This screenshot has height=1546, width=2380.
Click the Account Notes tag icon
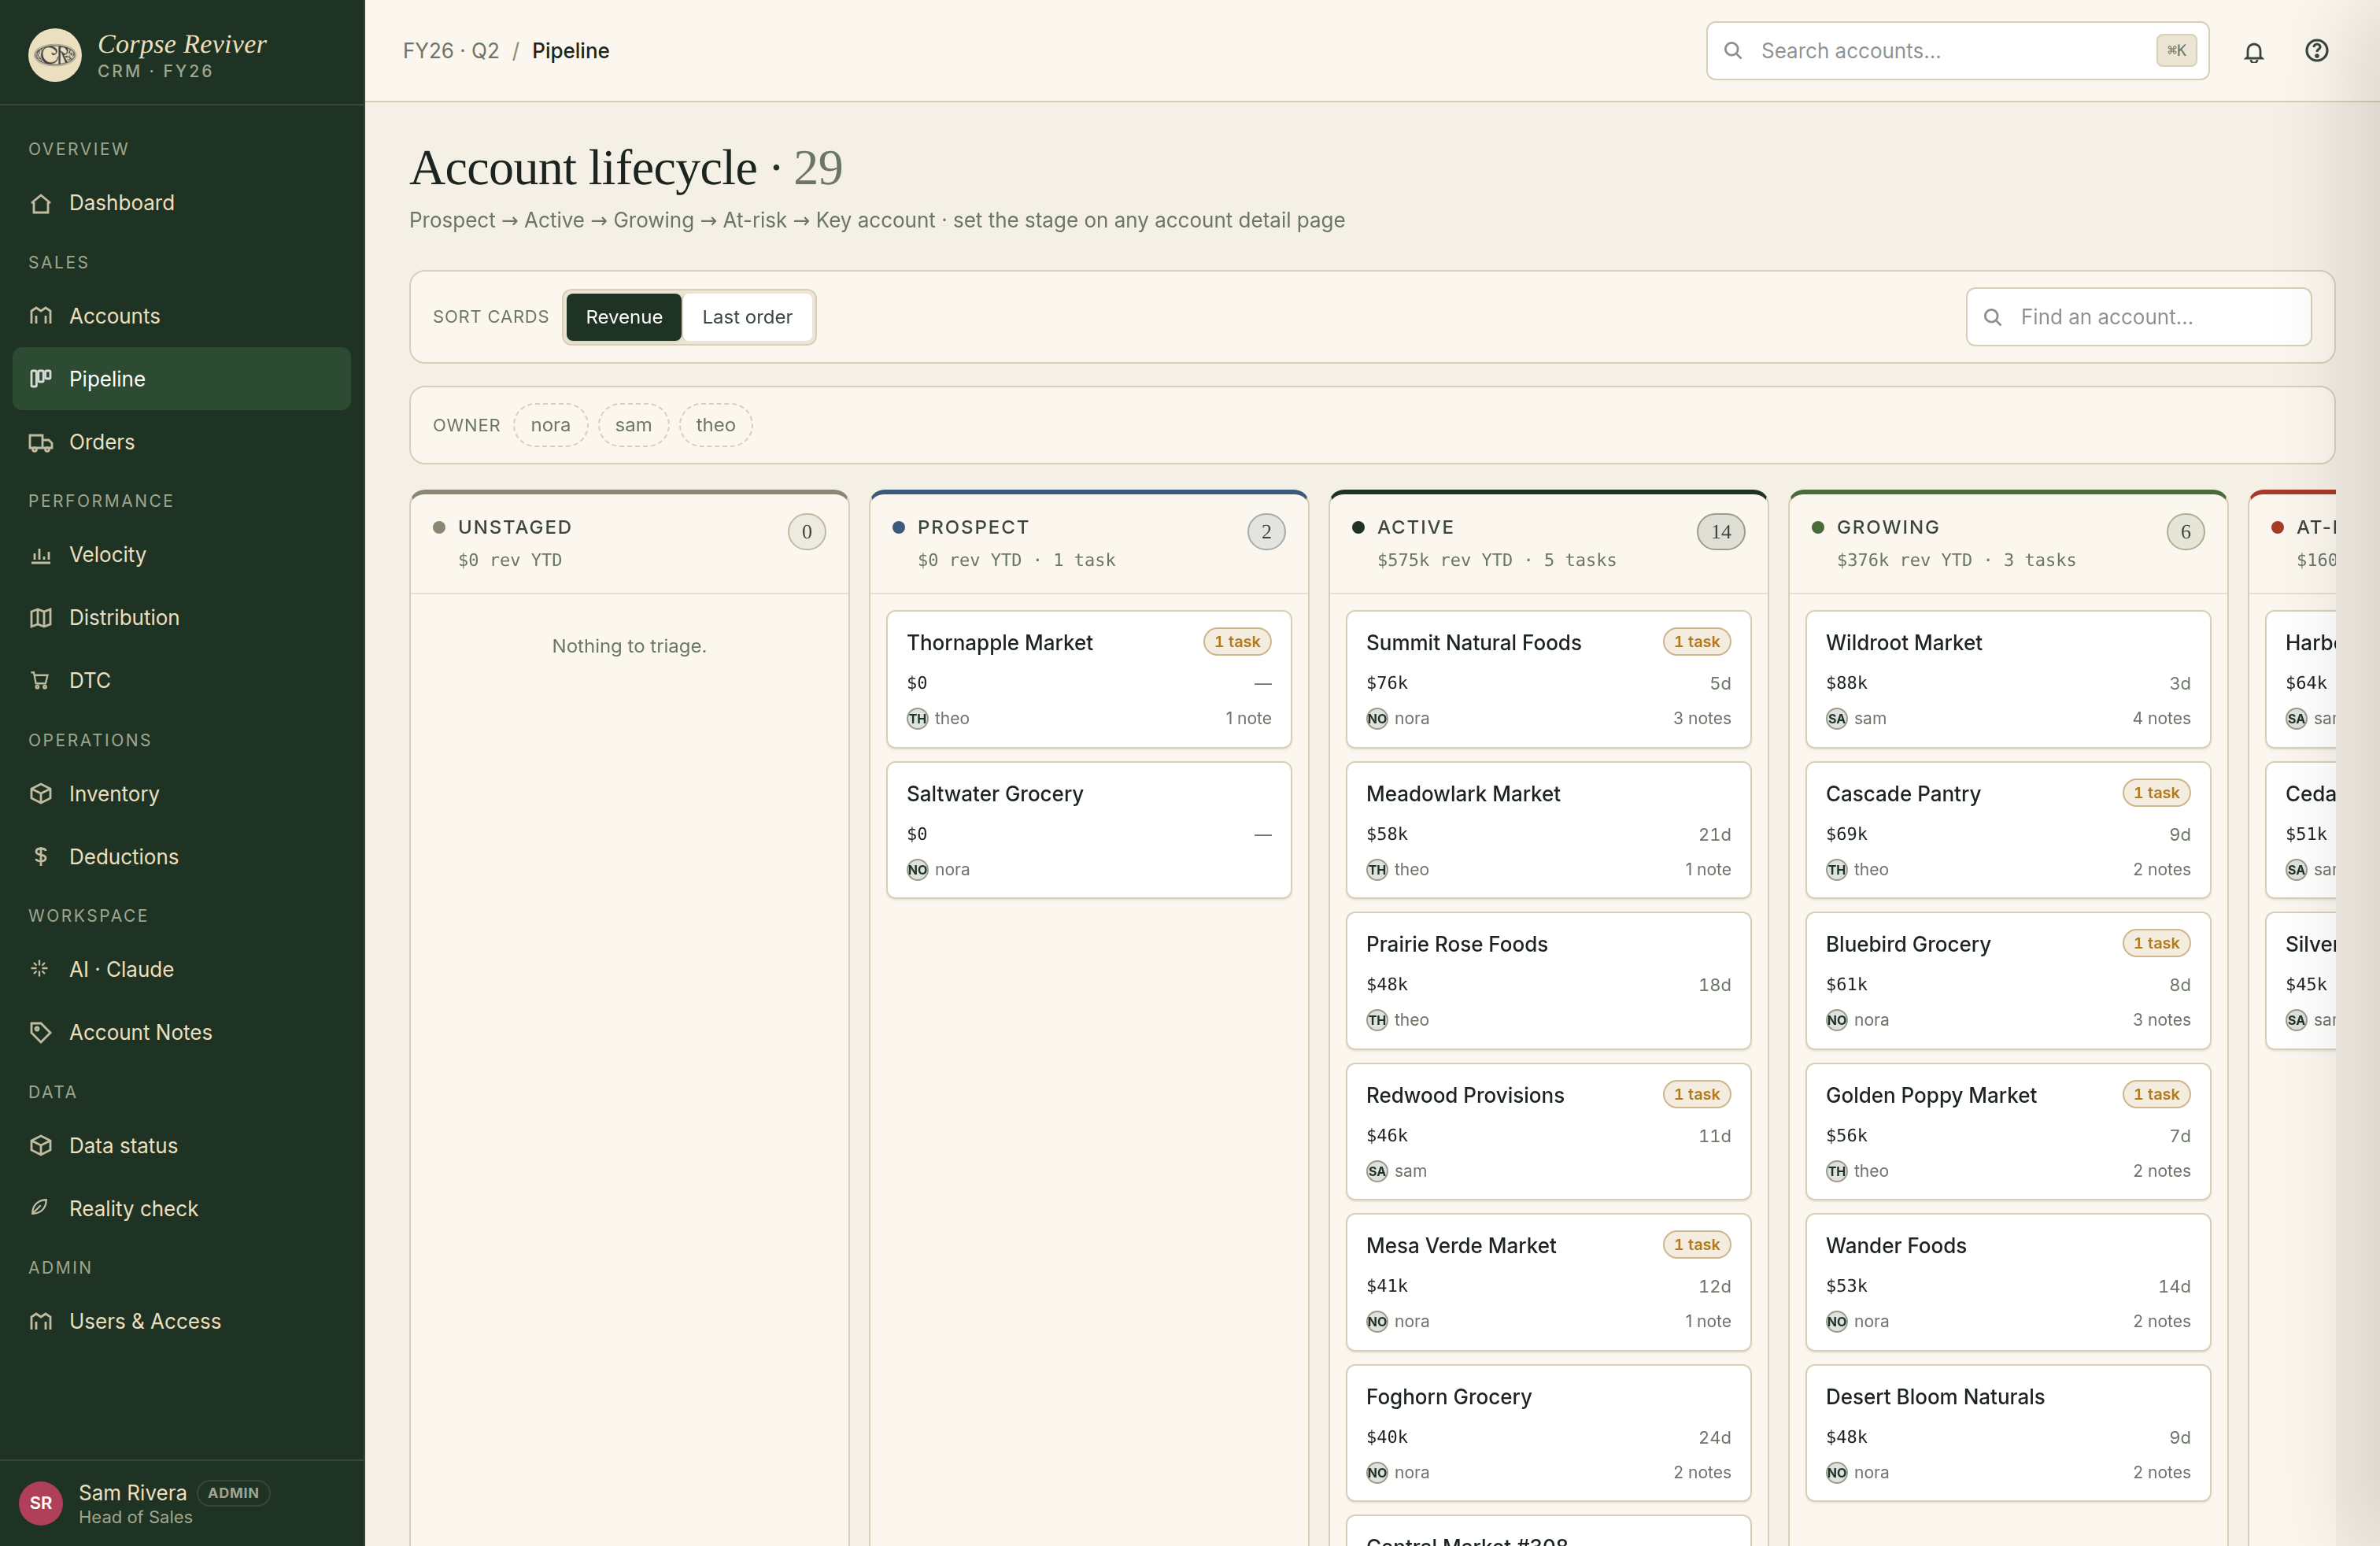pyautogui.click(x=41, y=1032)
